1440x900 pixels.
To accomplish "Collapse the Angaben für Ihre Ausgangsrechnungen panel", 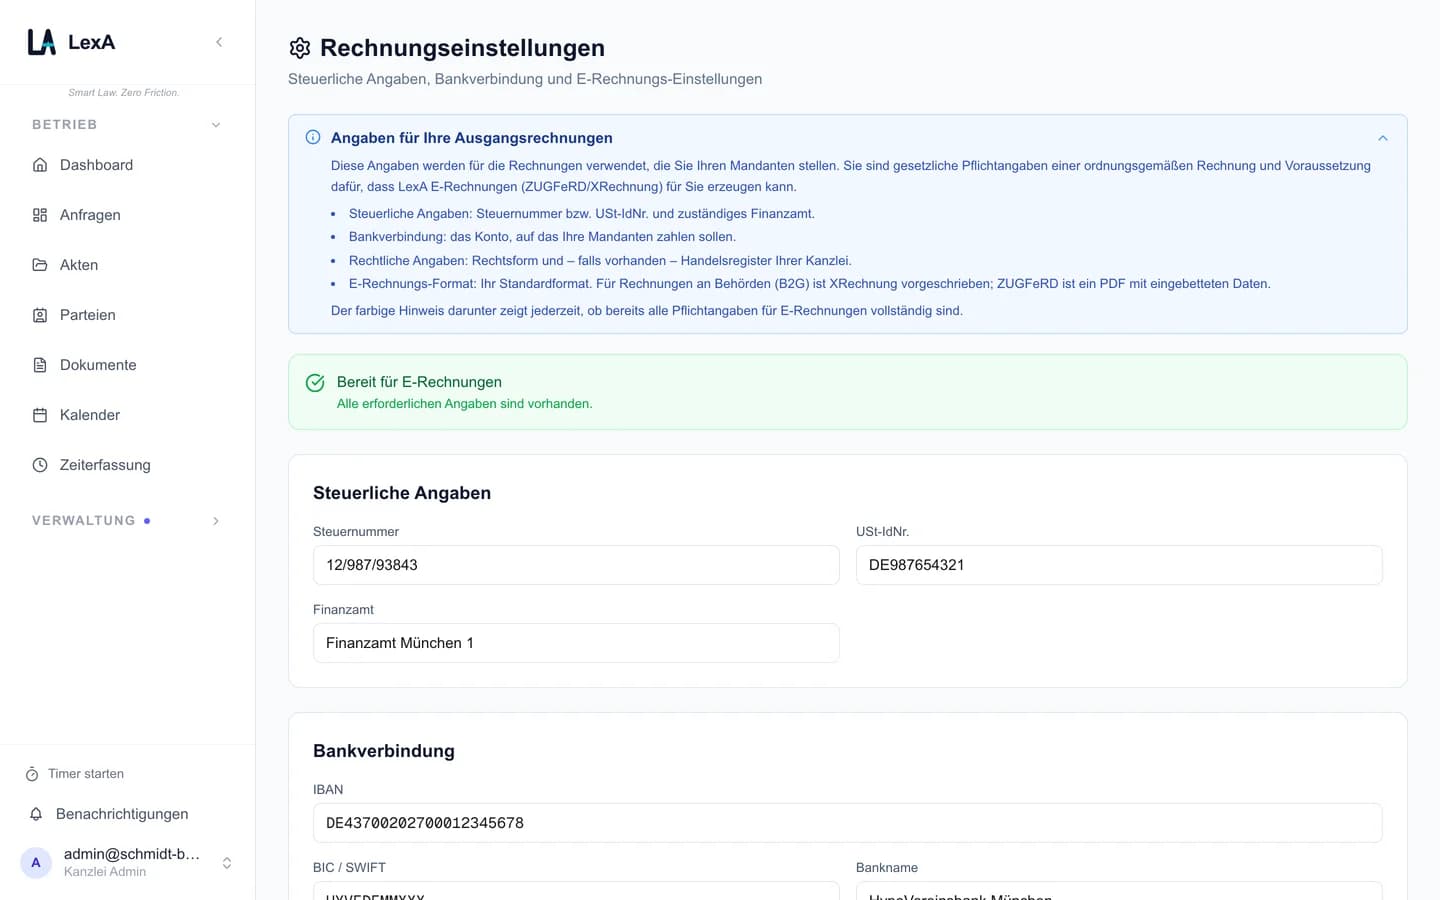I will coord(1383,138).
